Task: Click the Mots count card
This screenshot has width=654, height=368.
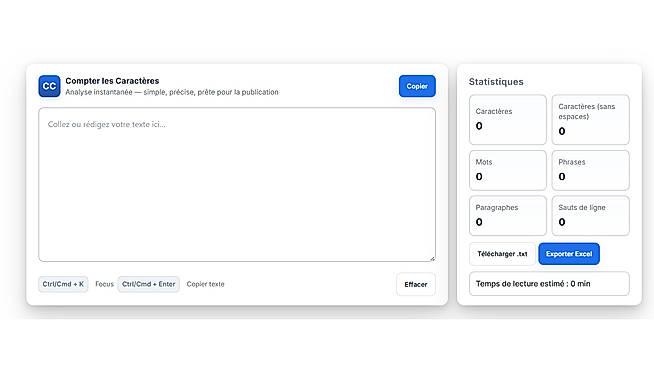Action: (508, 170)
